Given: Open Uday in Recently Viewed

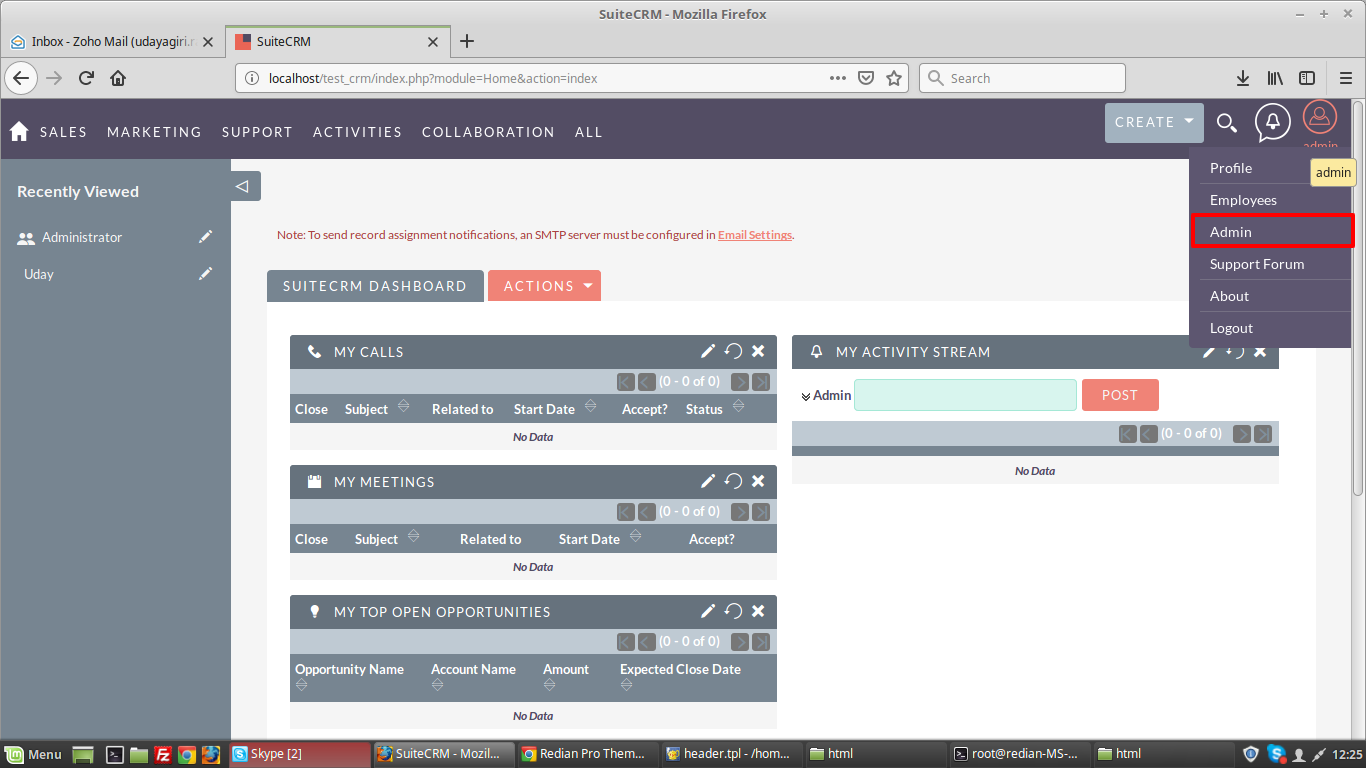Looking at the screenshot, I should pos(39,274).
